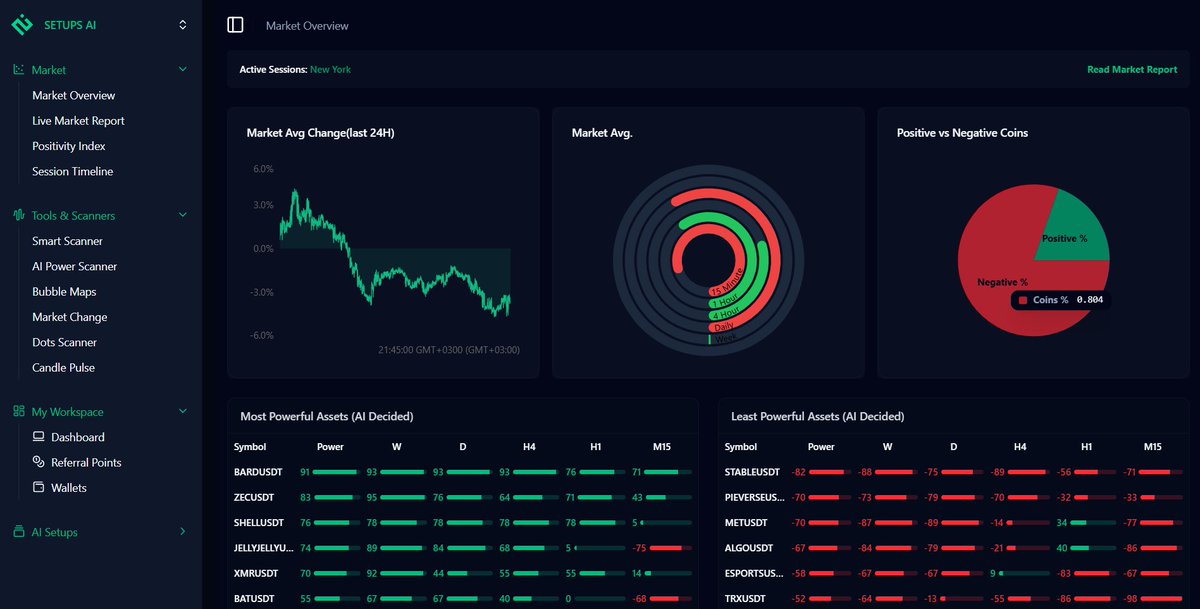Expand the AI Setups section

[182, 532]
